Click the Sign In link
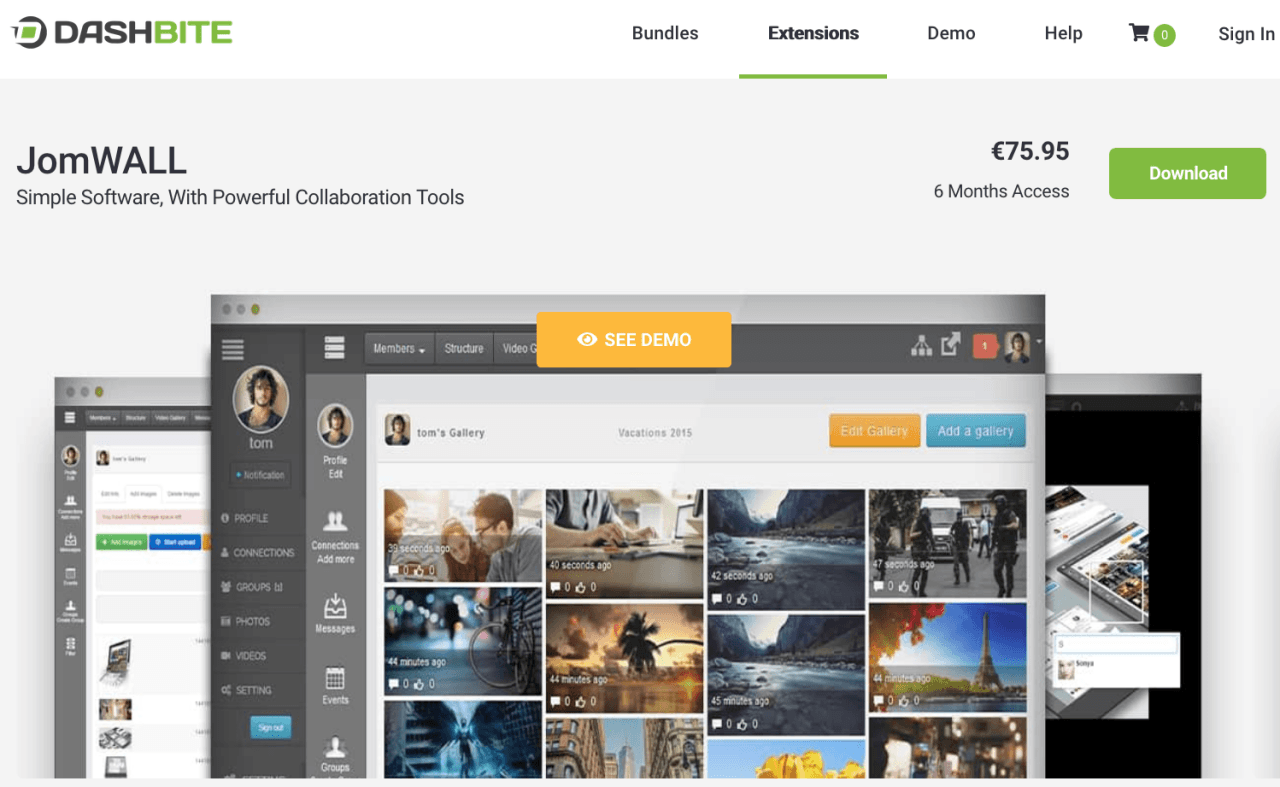The width and height of the screenshot is (1280, 787). click(x=1246, y=34)
